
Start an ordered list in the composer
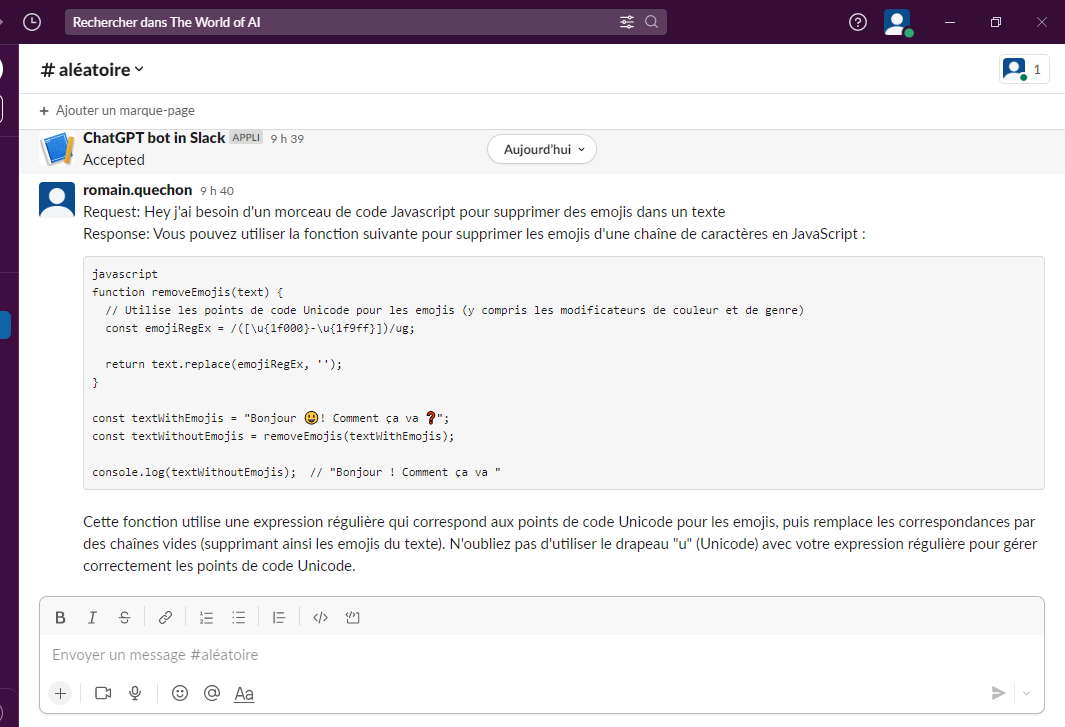(x=207, y=617)
